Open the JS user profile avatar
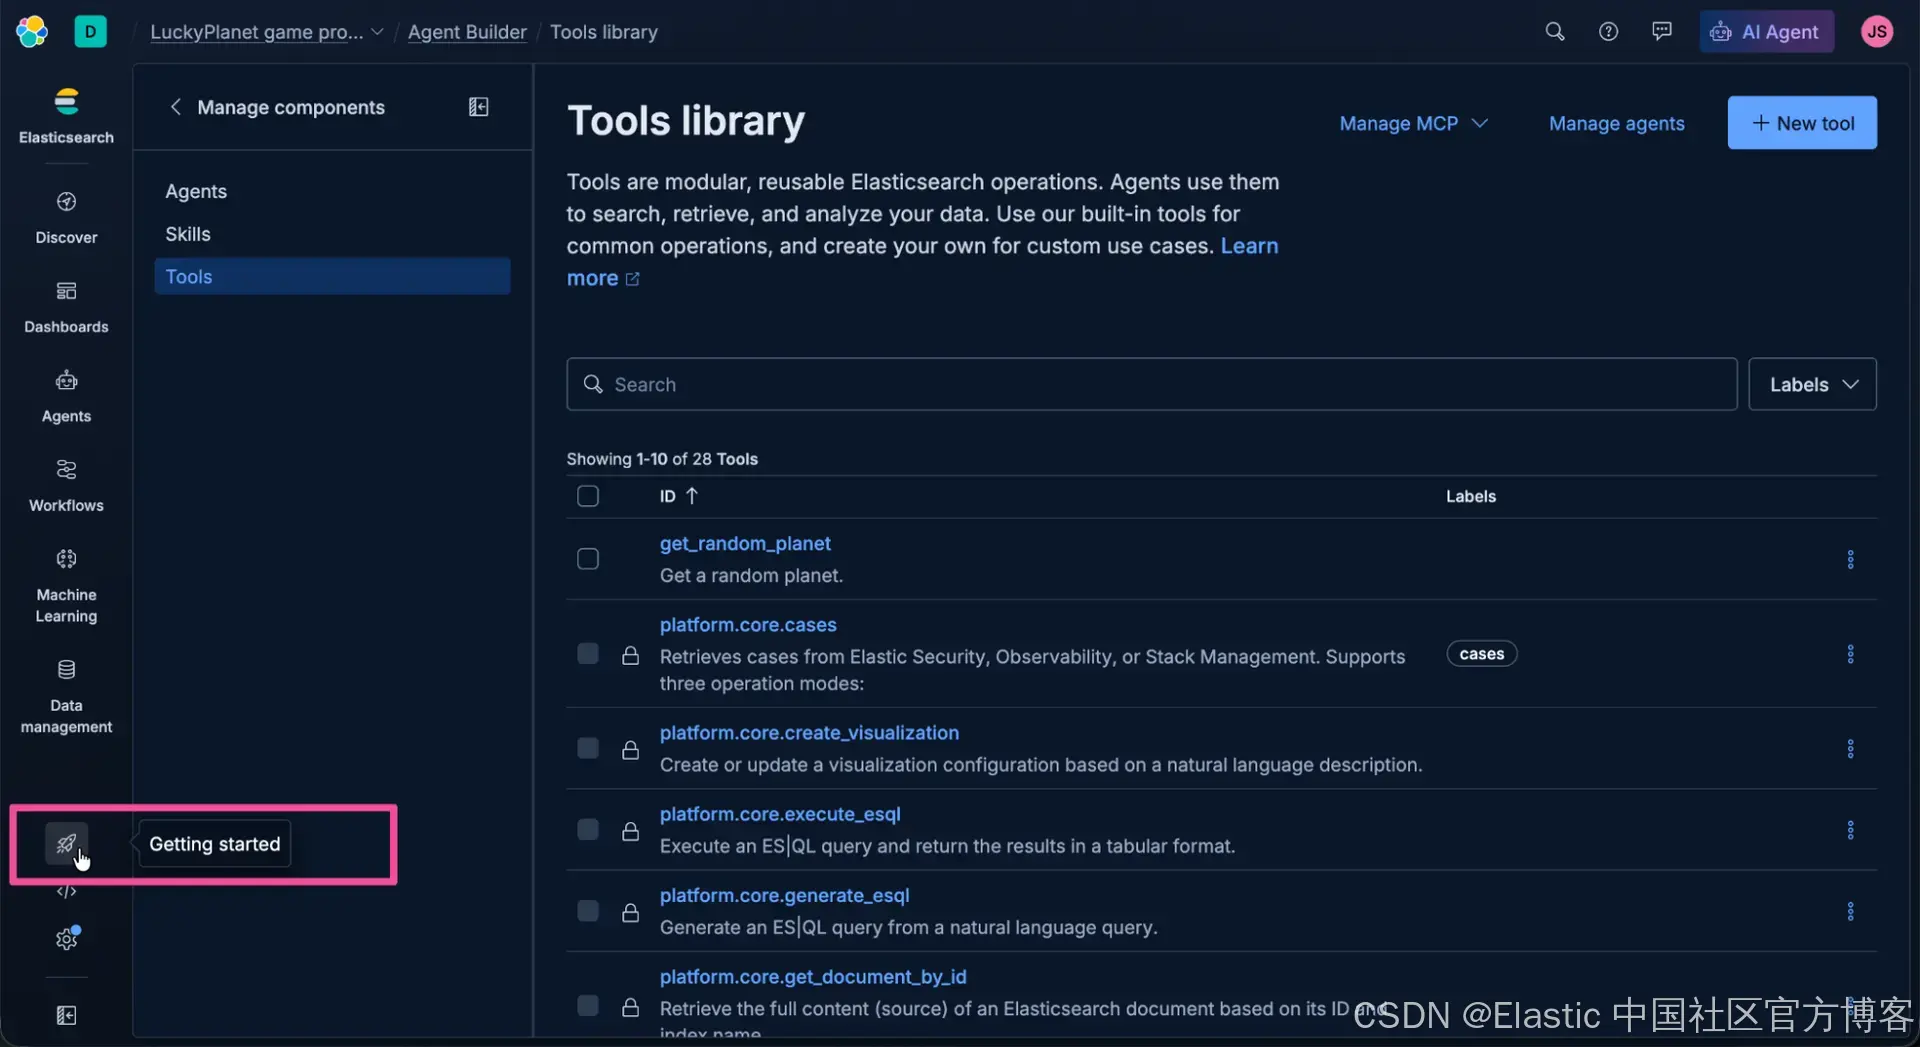The height and width of the screenshot is (1048, 1920). click(1877, 32)
